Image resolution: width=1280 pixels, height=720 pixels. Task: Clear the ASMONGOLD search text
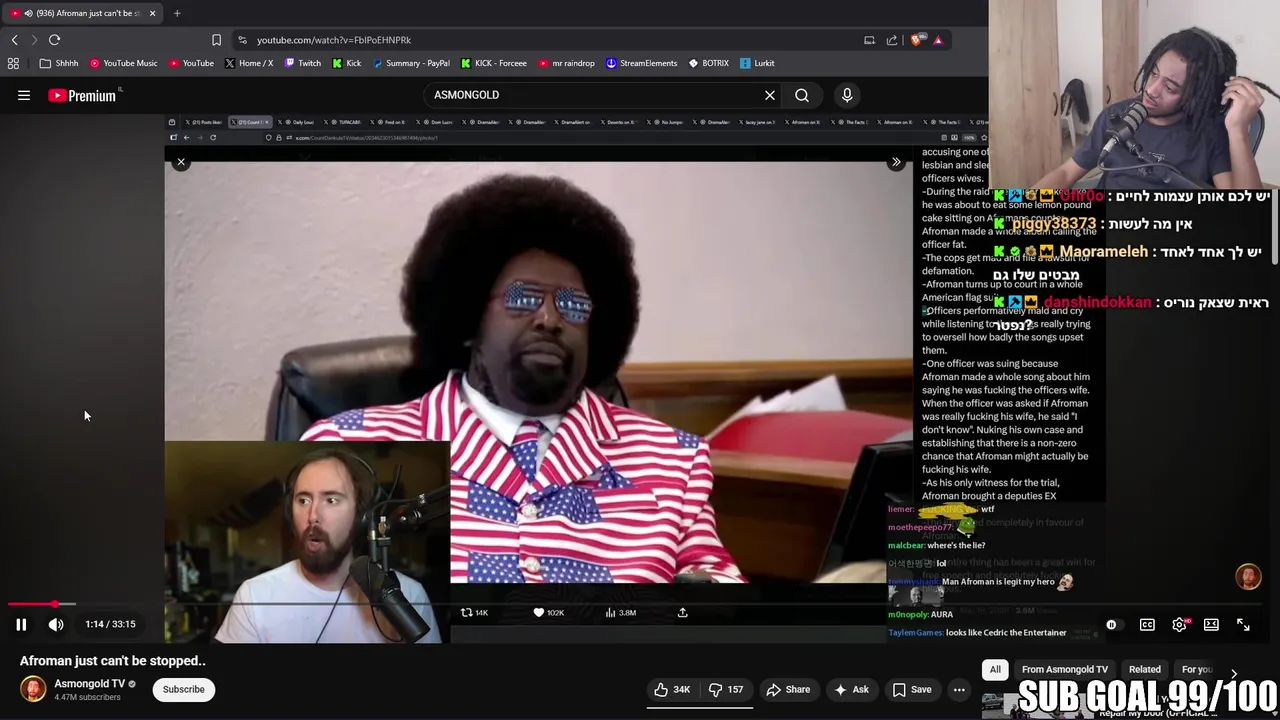tap(770, 95)
